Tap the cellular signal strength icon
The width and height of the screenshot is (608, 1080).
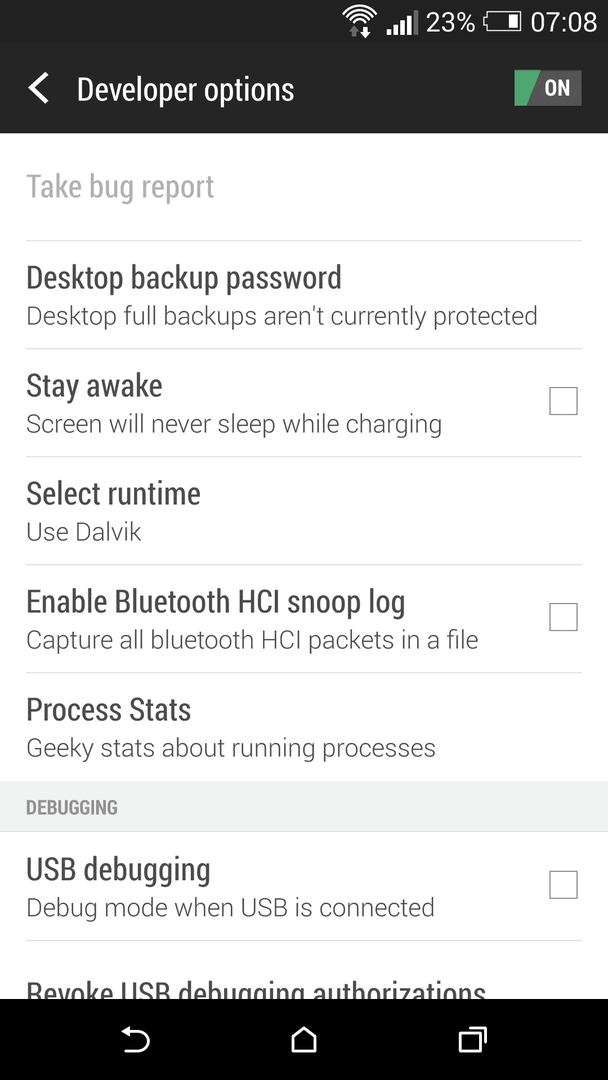tap(401, 23)
